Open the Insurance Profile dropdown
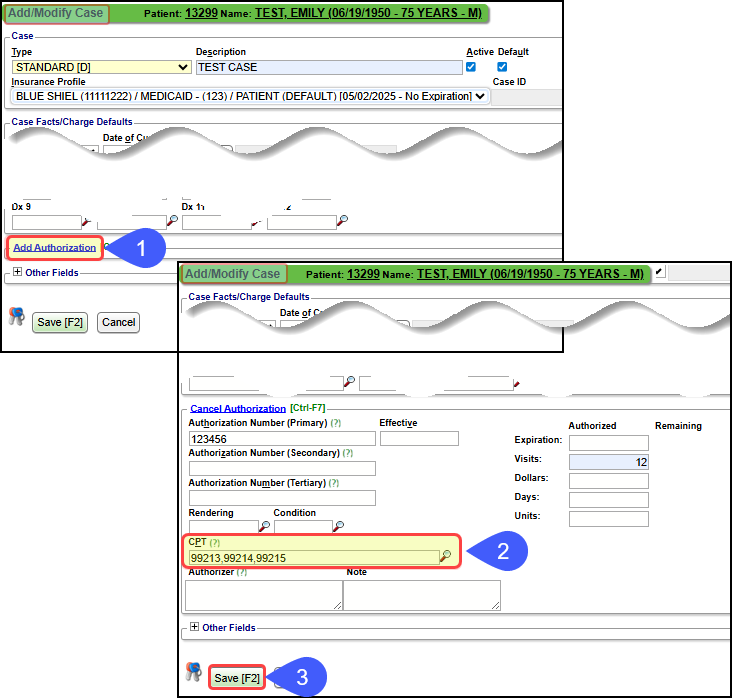 click(x=251, y=96)
